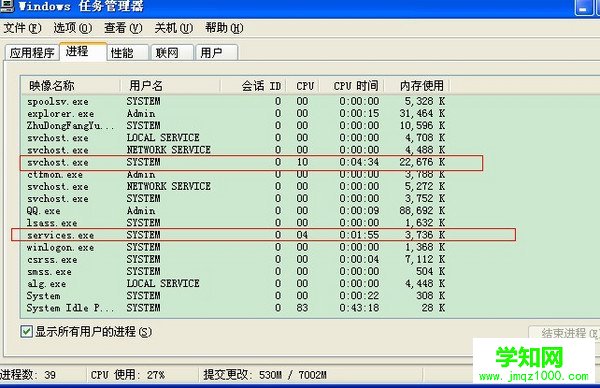Click the 结束进程 button

click(565, 333)
